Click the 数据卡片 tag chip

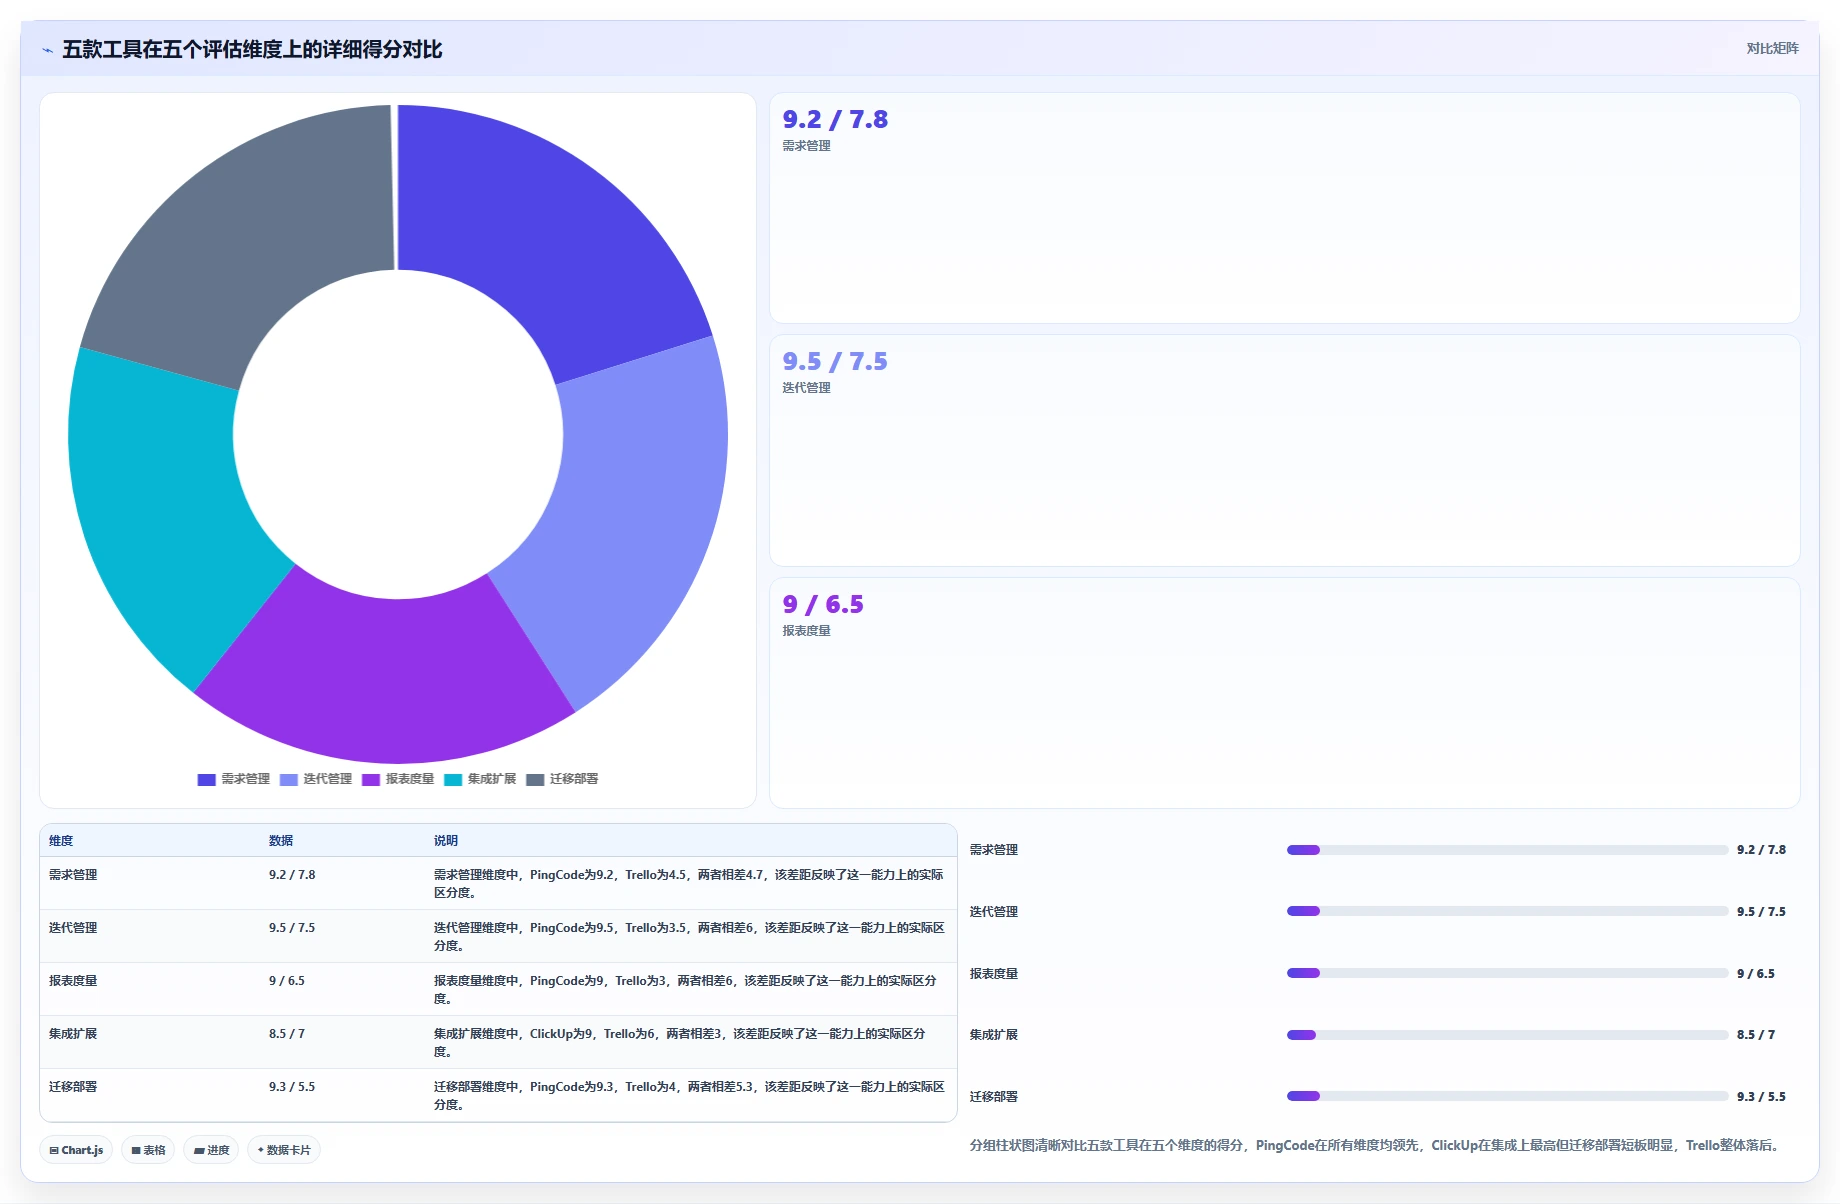click(x=284, y=1150)
